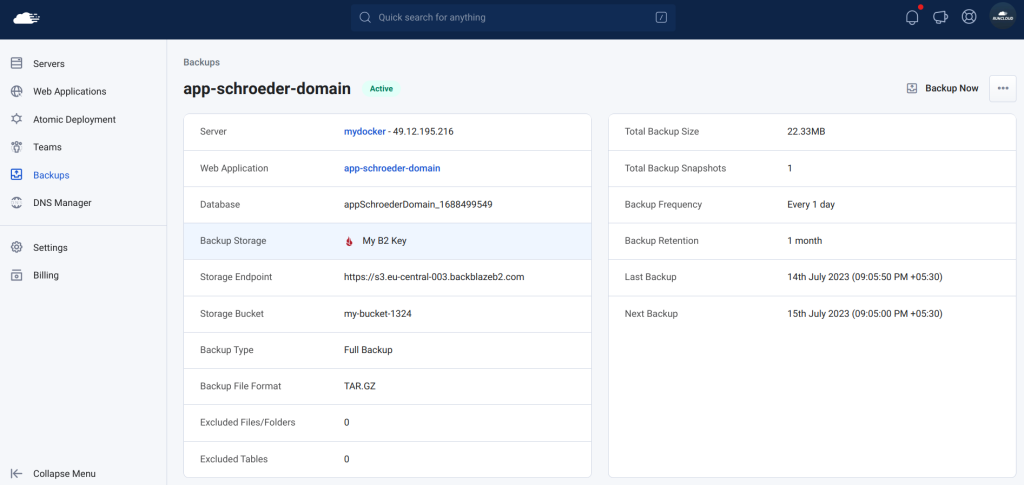Click the Active status badge
1024x485 pixels.
(381, 89)
